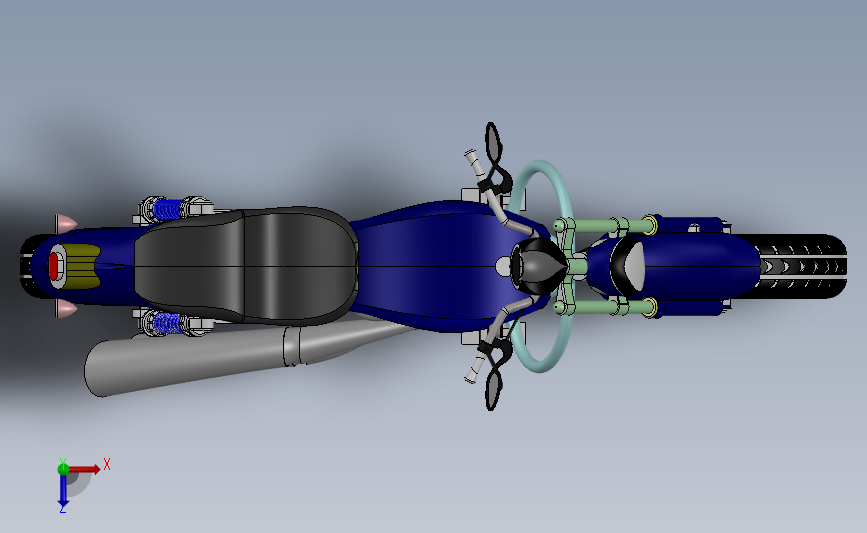
Task: Select the lower pink rear turn signal
Action: [x=66, y=309]
